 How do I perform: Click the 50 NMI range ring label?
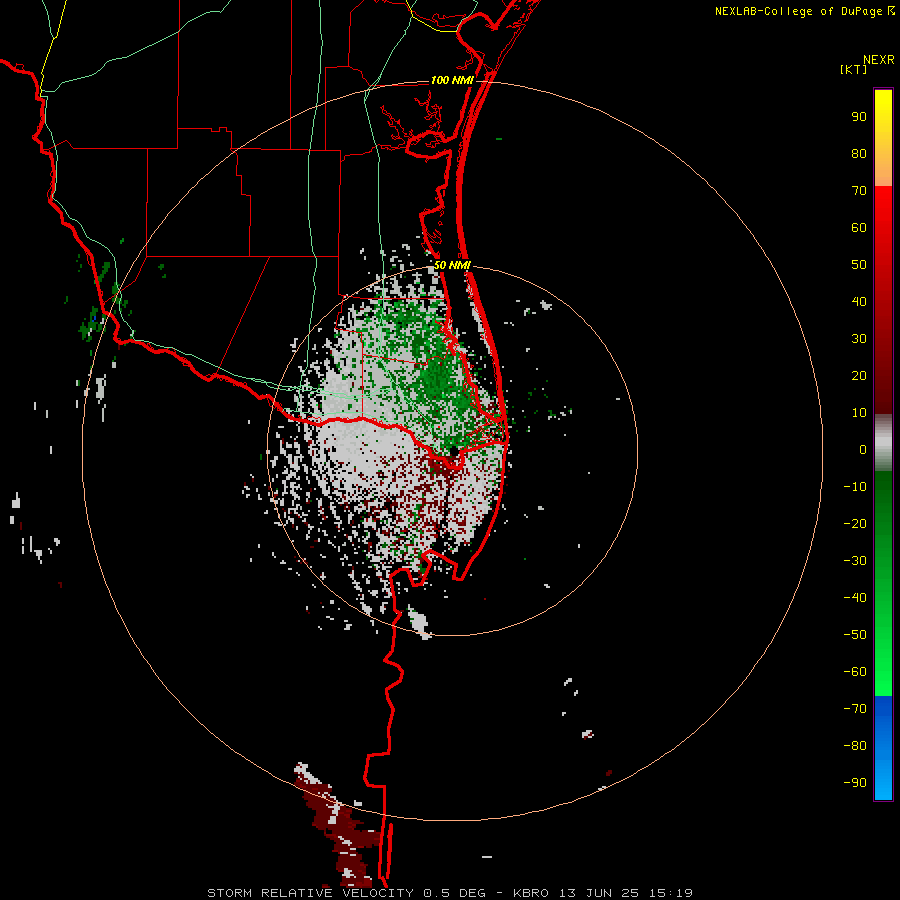452,265
